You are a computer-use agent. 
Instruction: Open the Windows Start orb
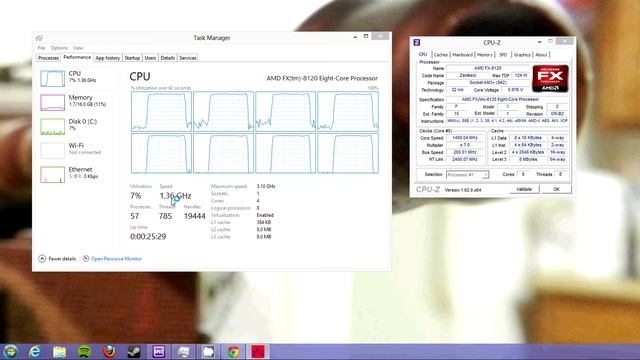tap(11, 351)
